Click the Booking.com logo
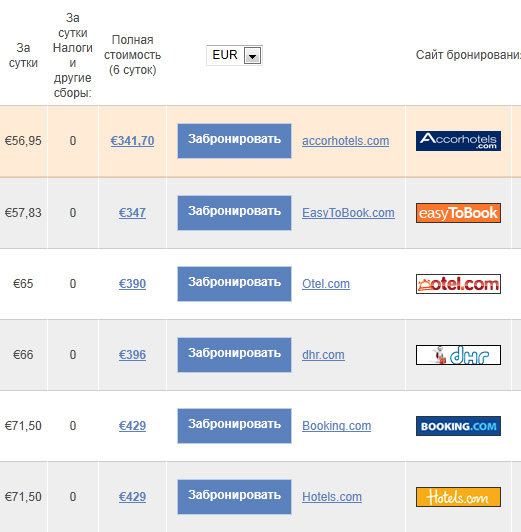 [458, 426]
